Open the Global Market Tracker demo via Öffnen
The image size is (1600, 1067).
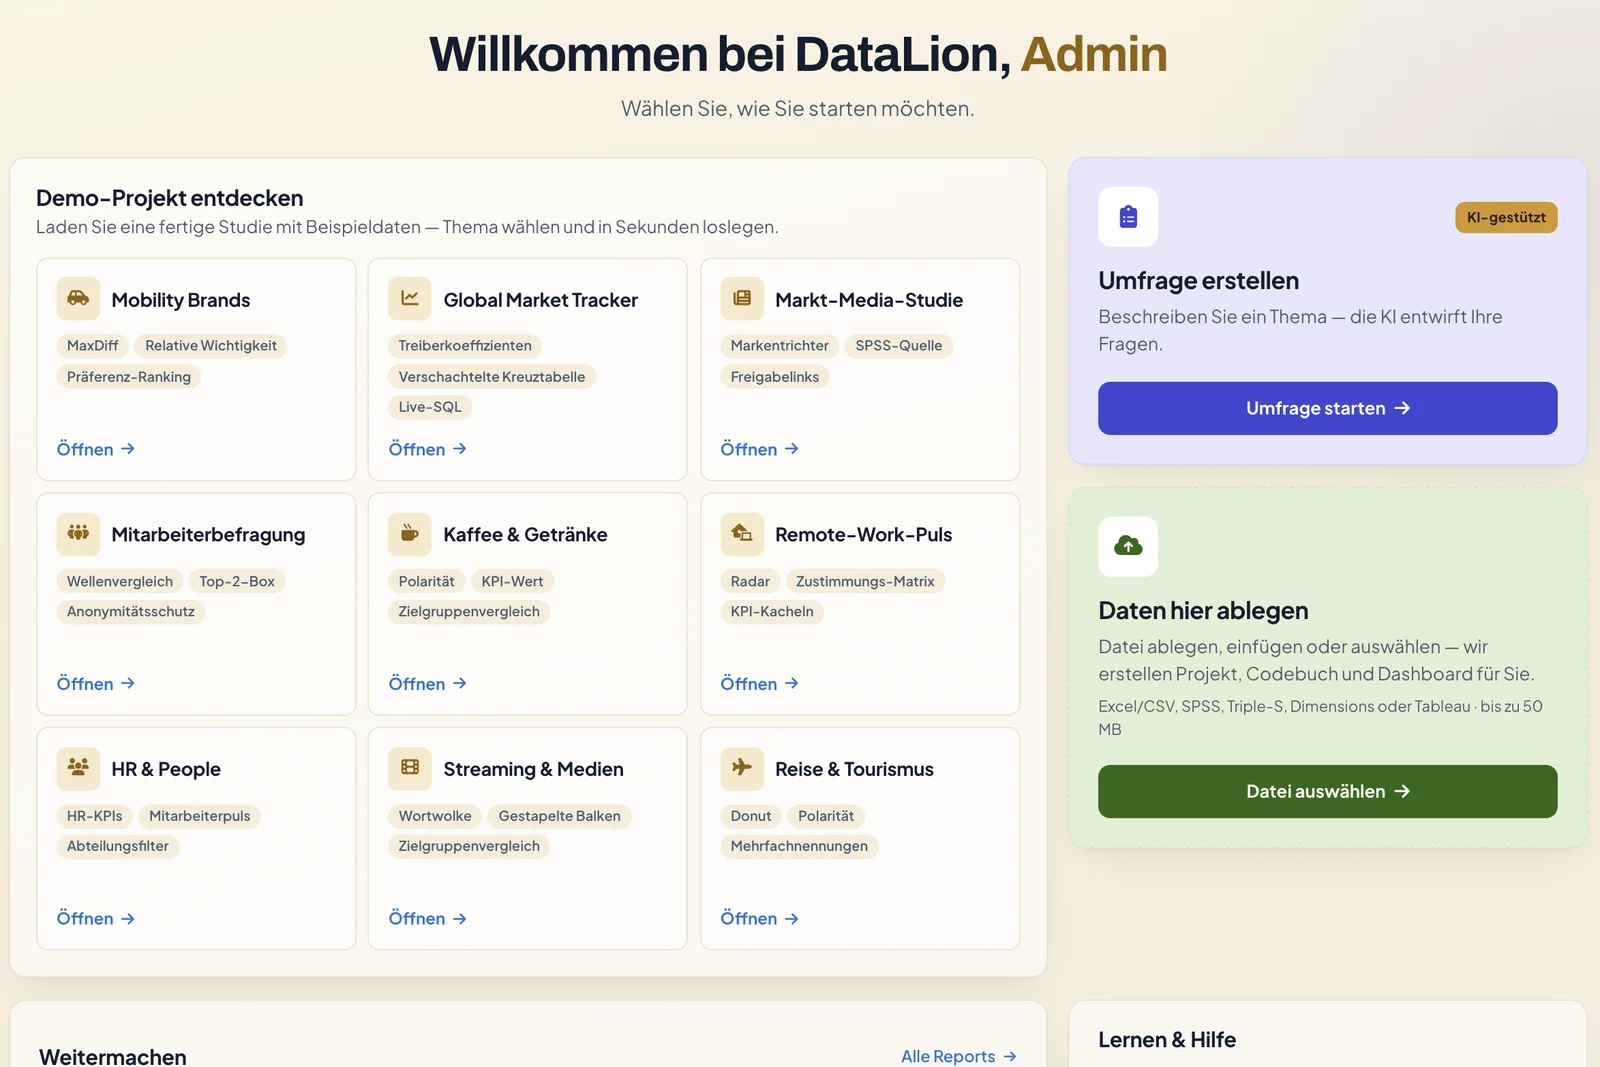428,449
